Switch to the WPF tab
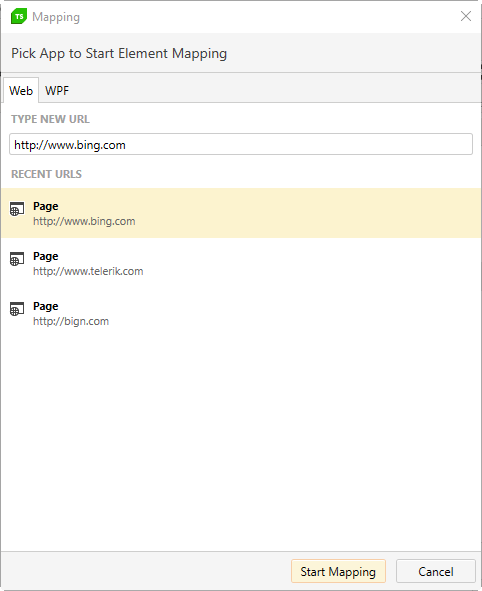This screenshot has height=591, width=482. coord(57,90)
